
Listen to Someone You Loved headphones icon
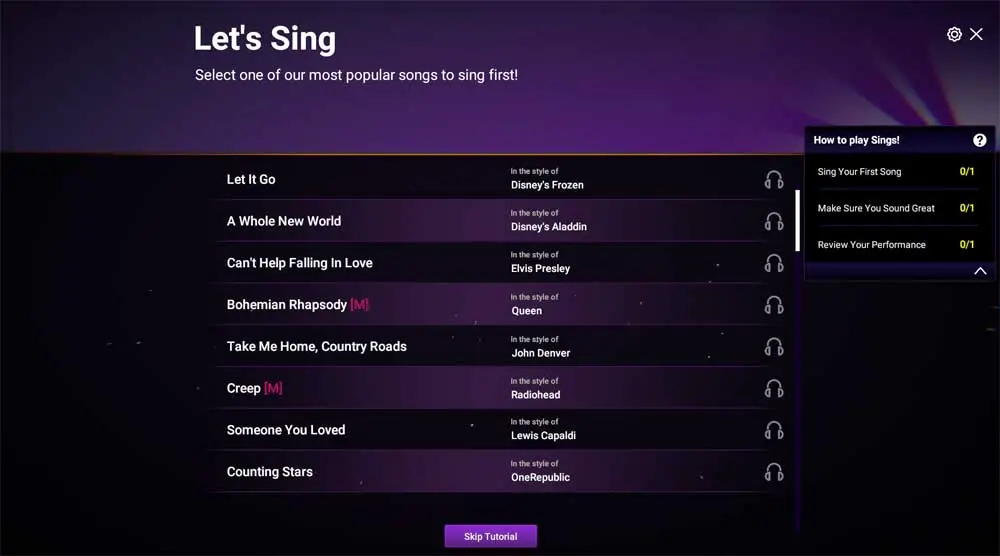(x=773, y=430)
